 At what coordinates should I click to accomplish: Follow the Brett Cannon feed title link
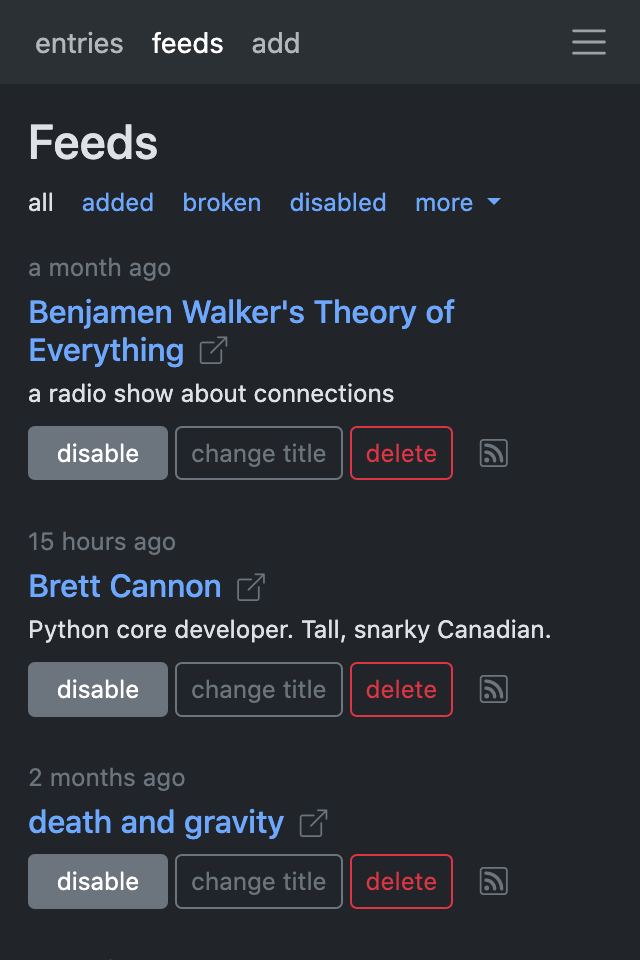pos(124,586)
